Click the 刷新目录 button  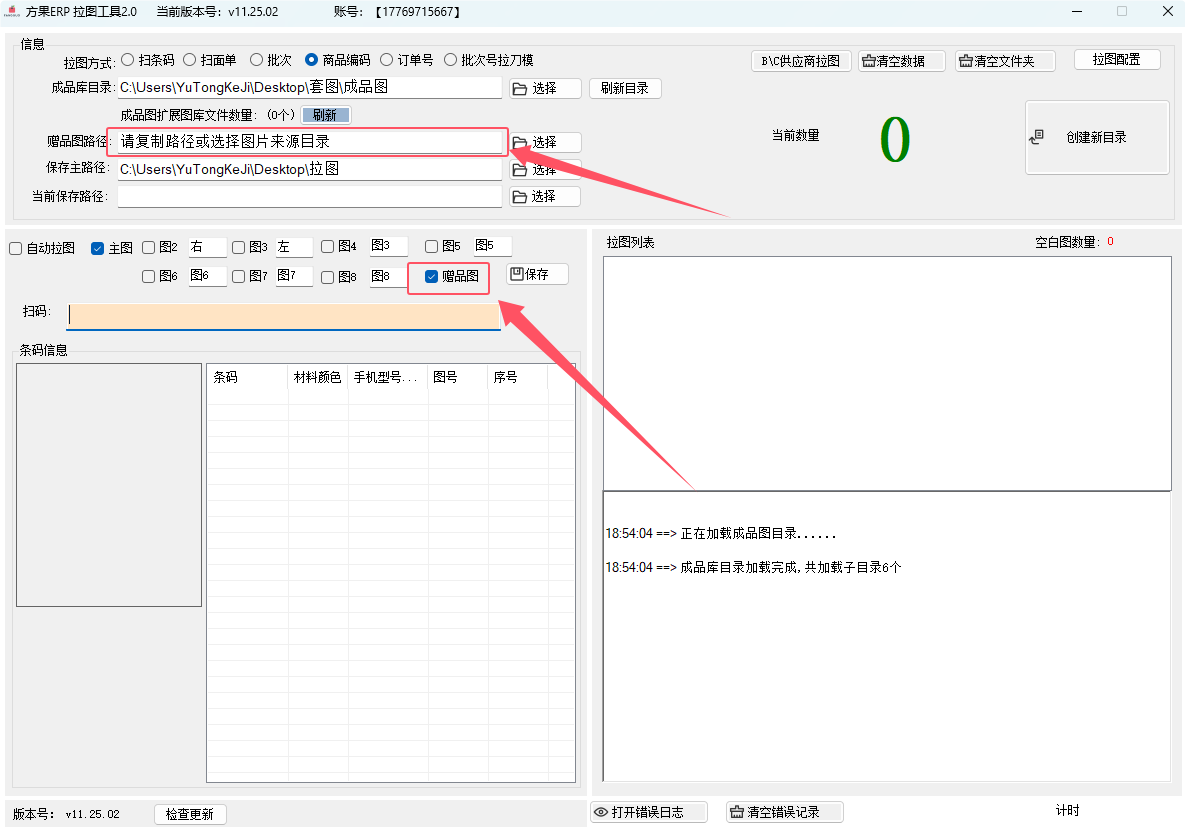click(x=625, y=88)
